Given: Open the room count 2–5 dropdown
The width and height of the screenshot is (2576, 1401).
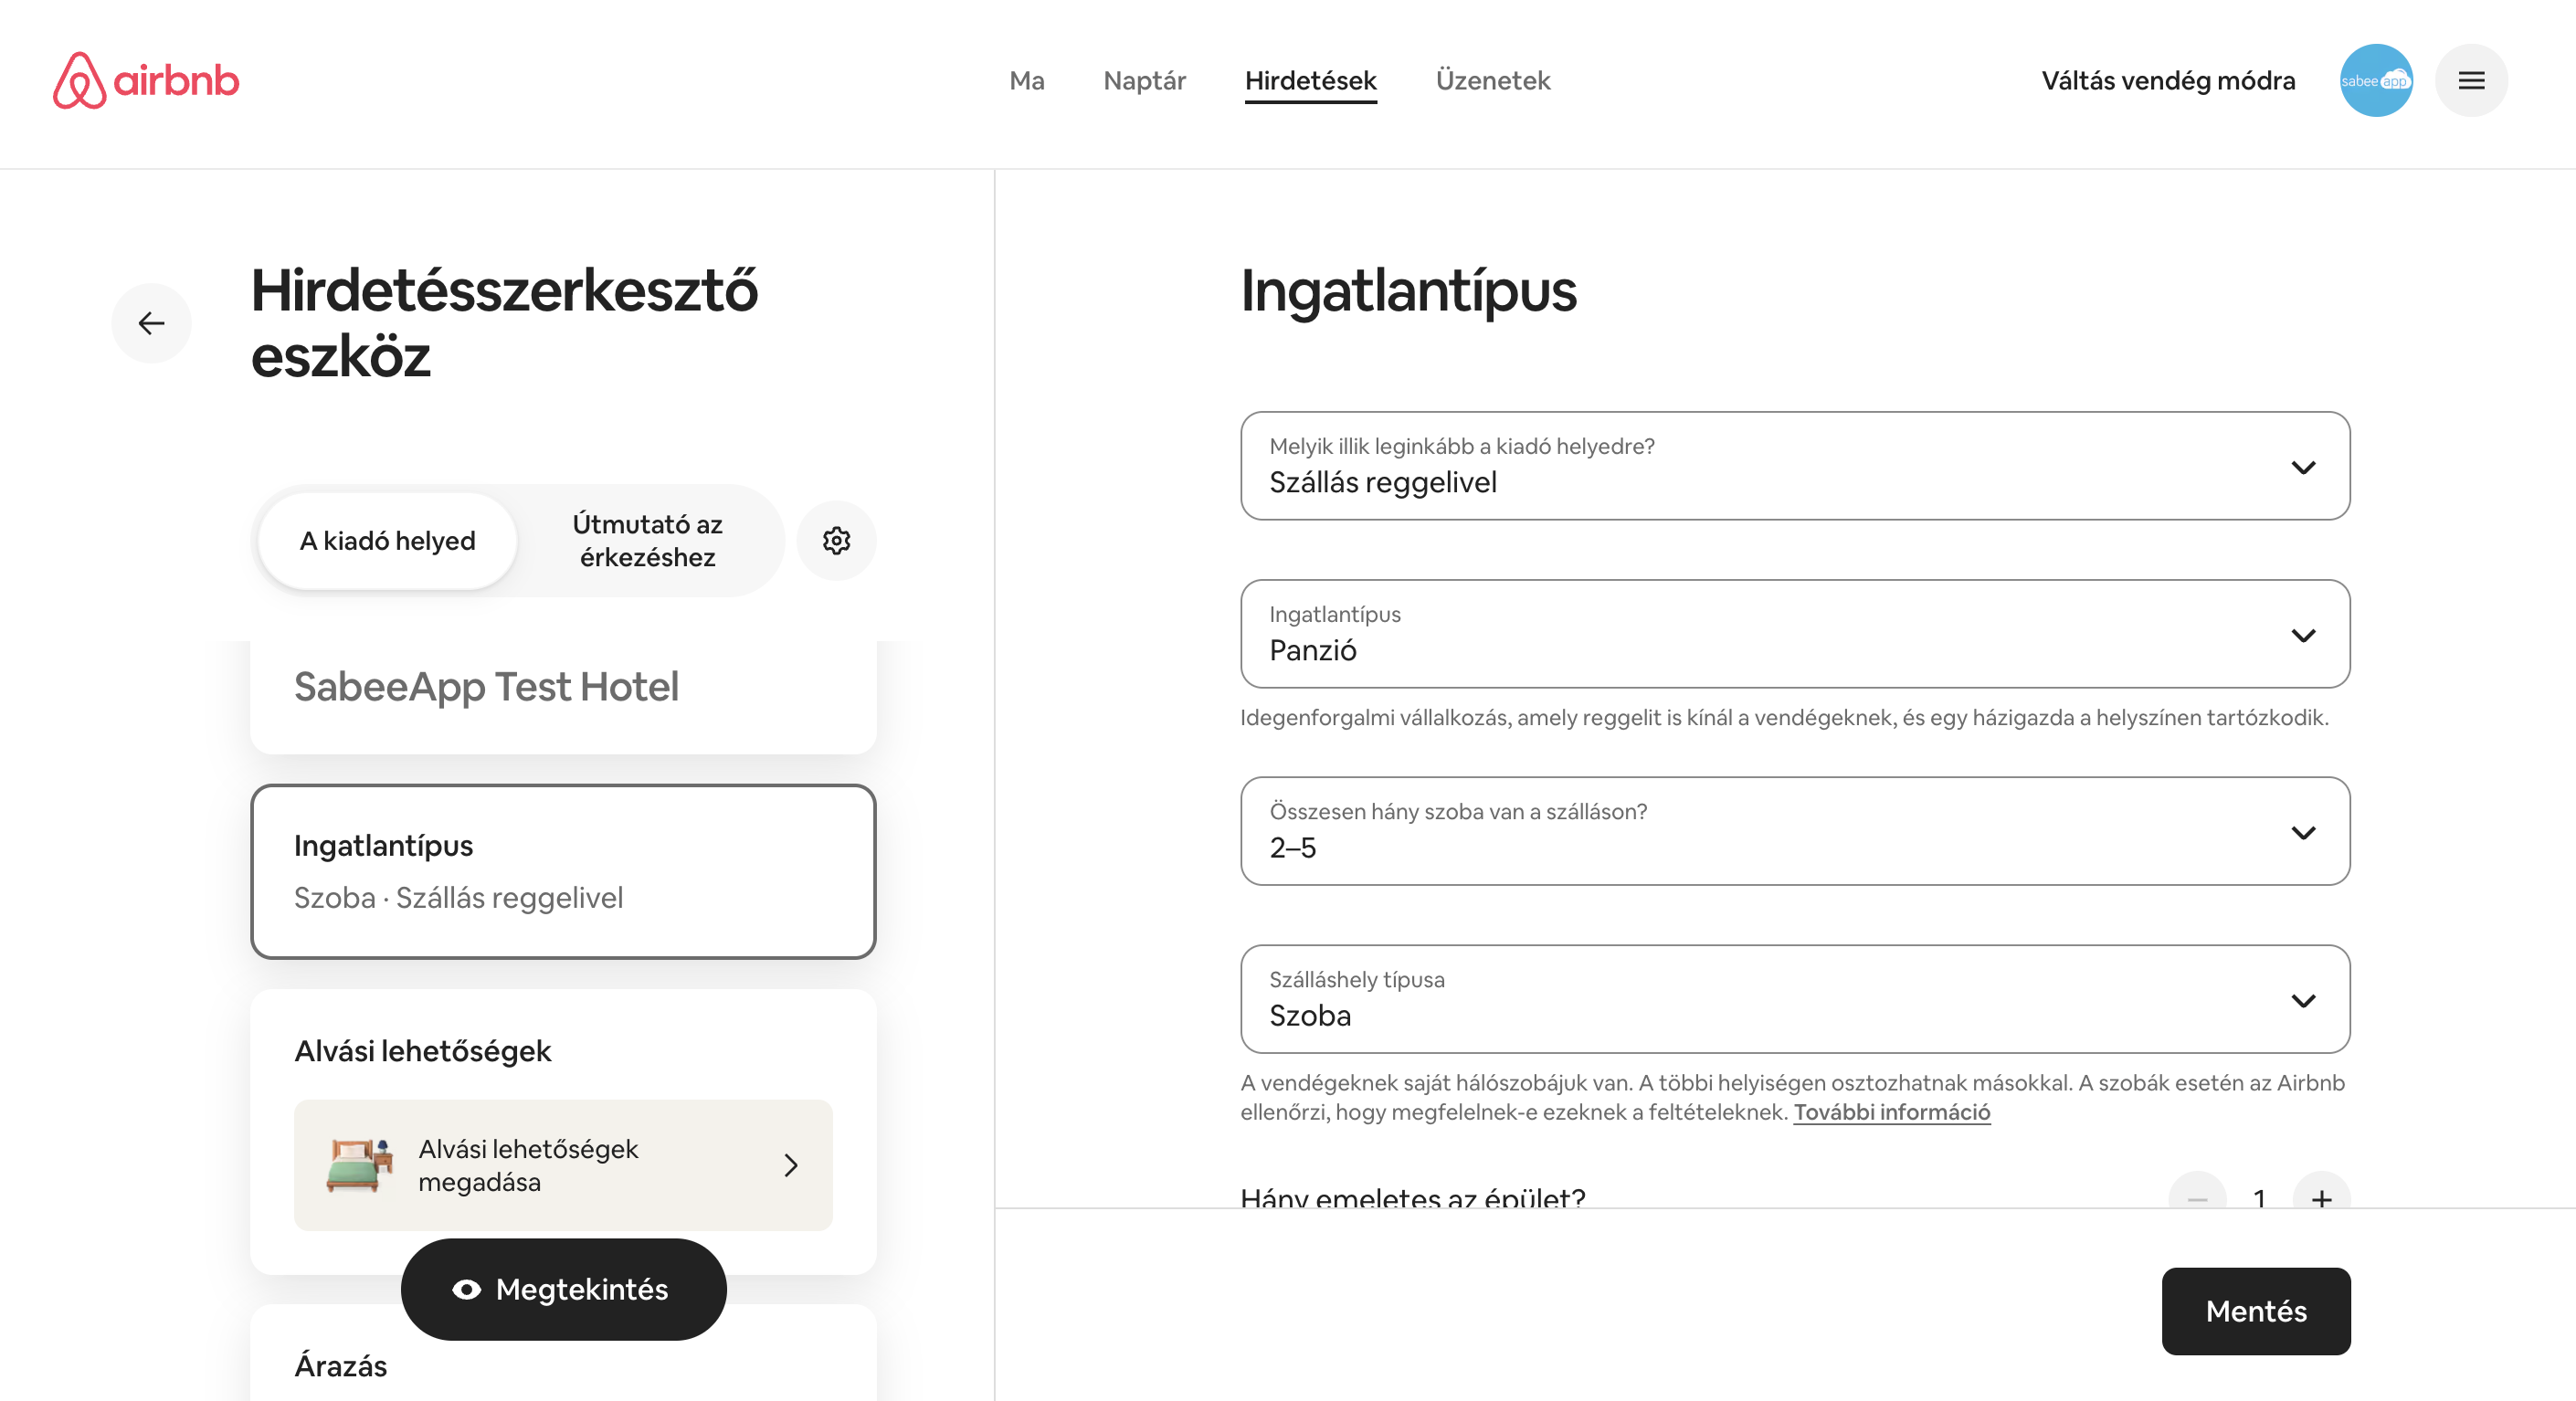Looking at the screenshot, I should (x=1795, y=831).
